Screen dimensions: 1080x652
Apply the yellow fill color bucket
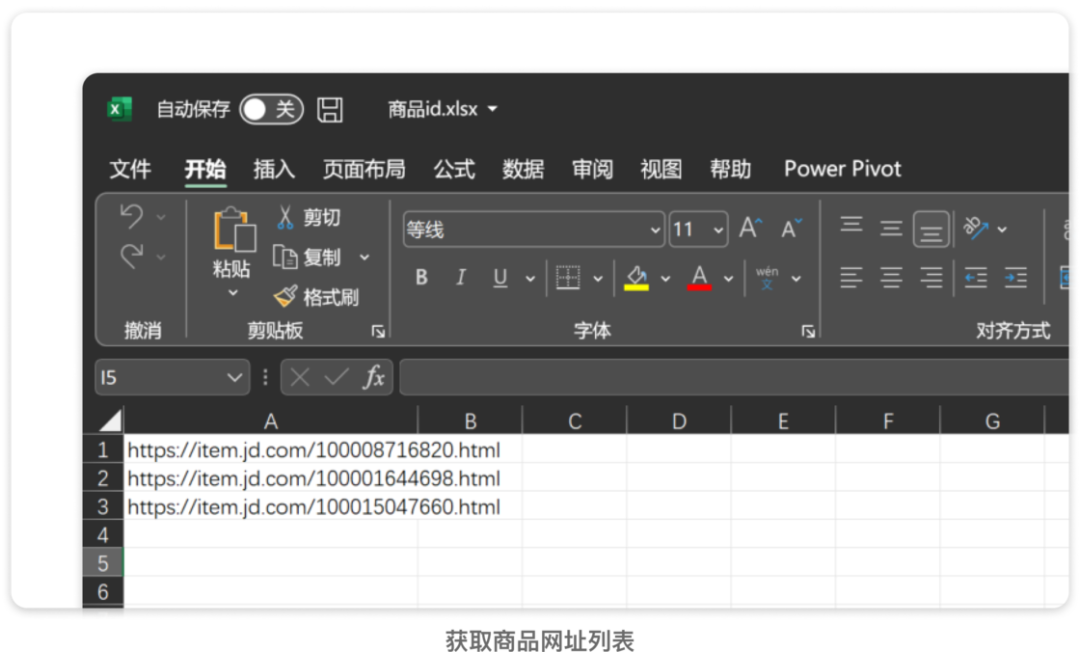point(636,277)
